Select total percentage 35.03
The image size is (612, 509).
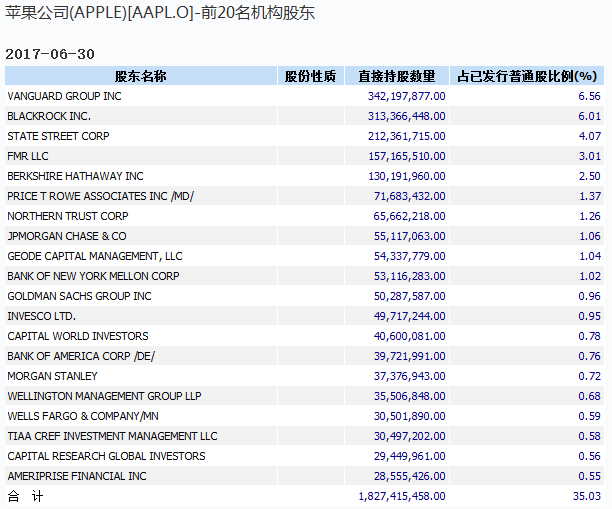tap(587, 496)
